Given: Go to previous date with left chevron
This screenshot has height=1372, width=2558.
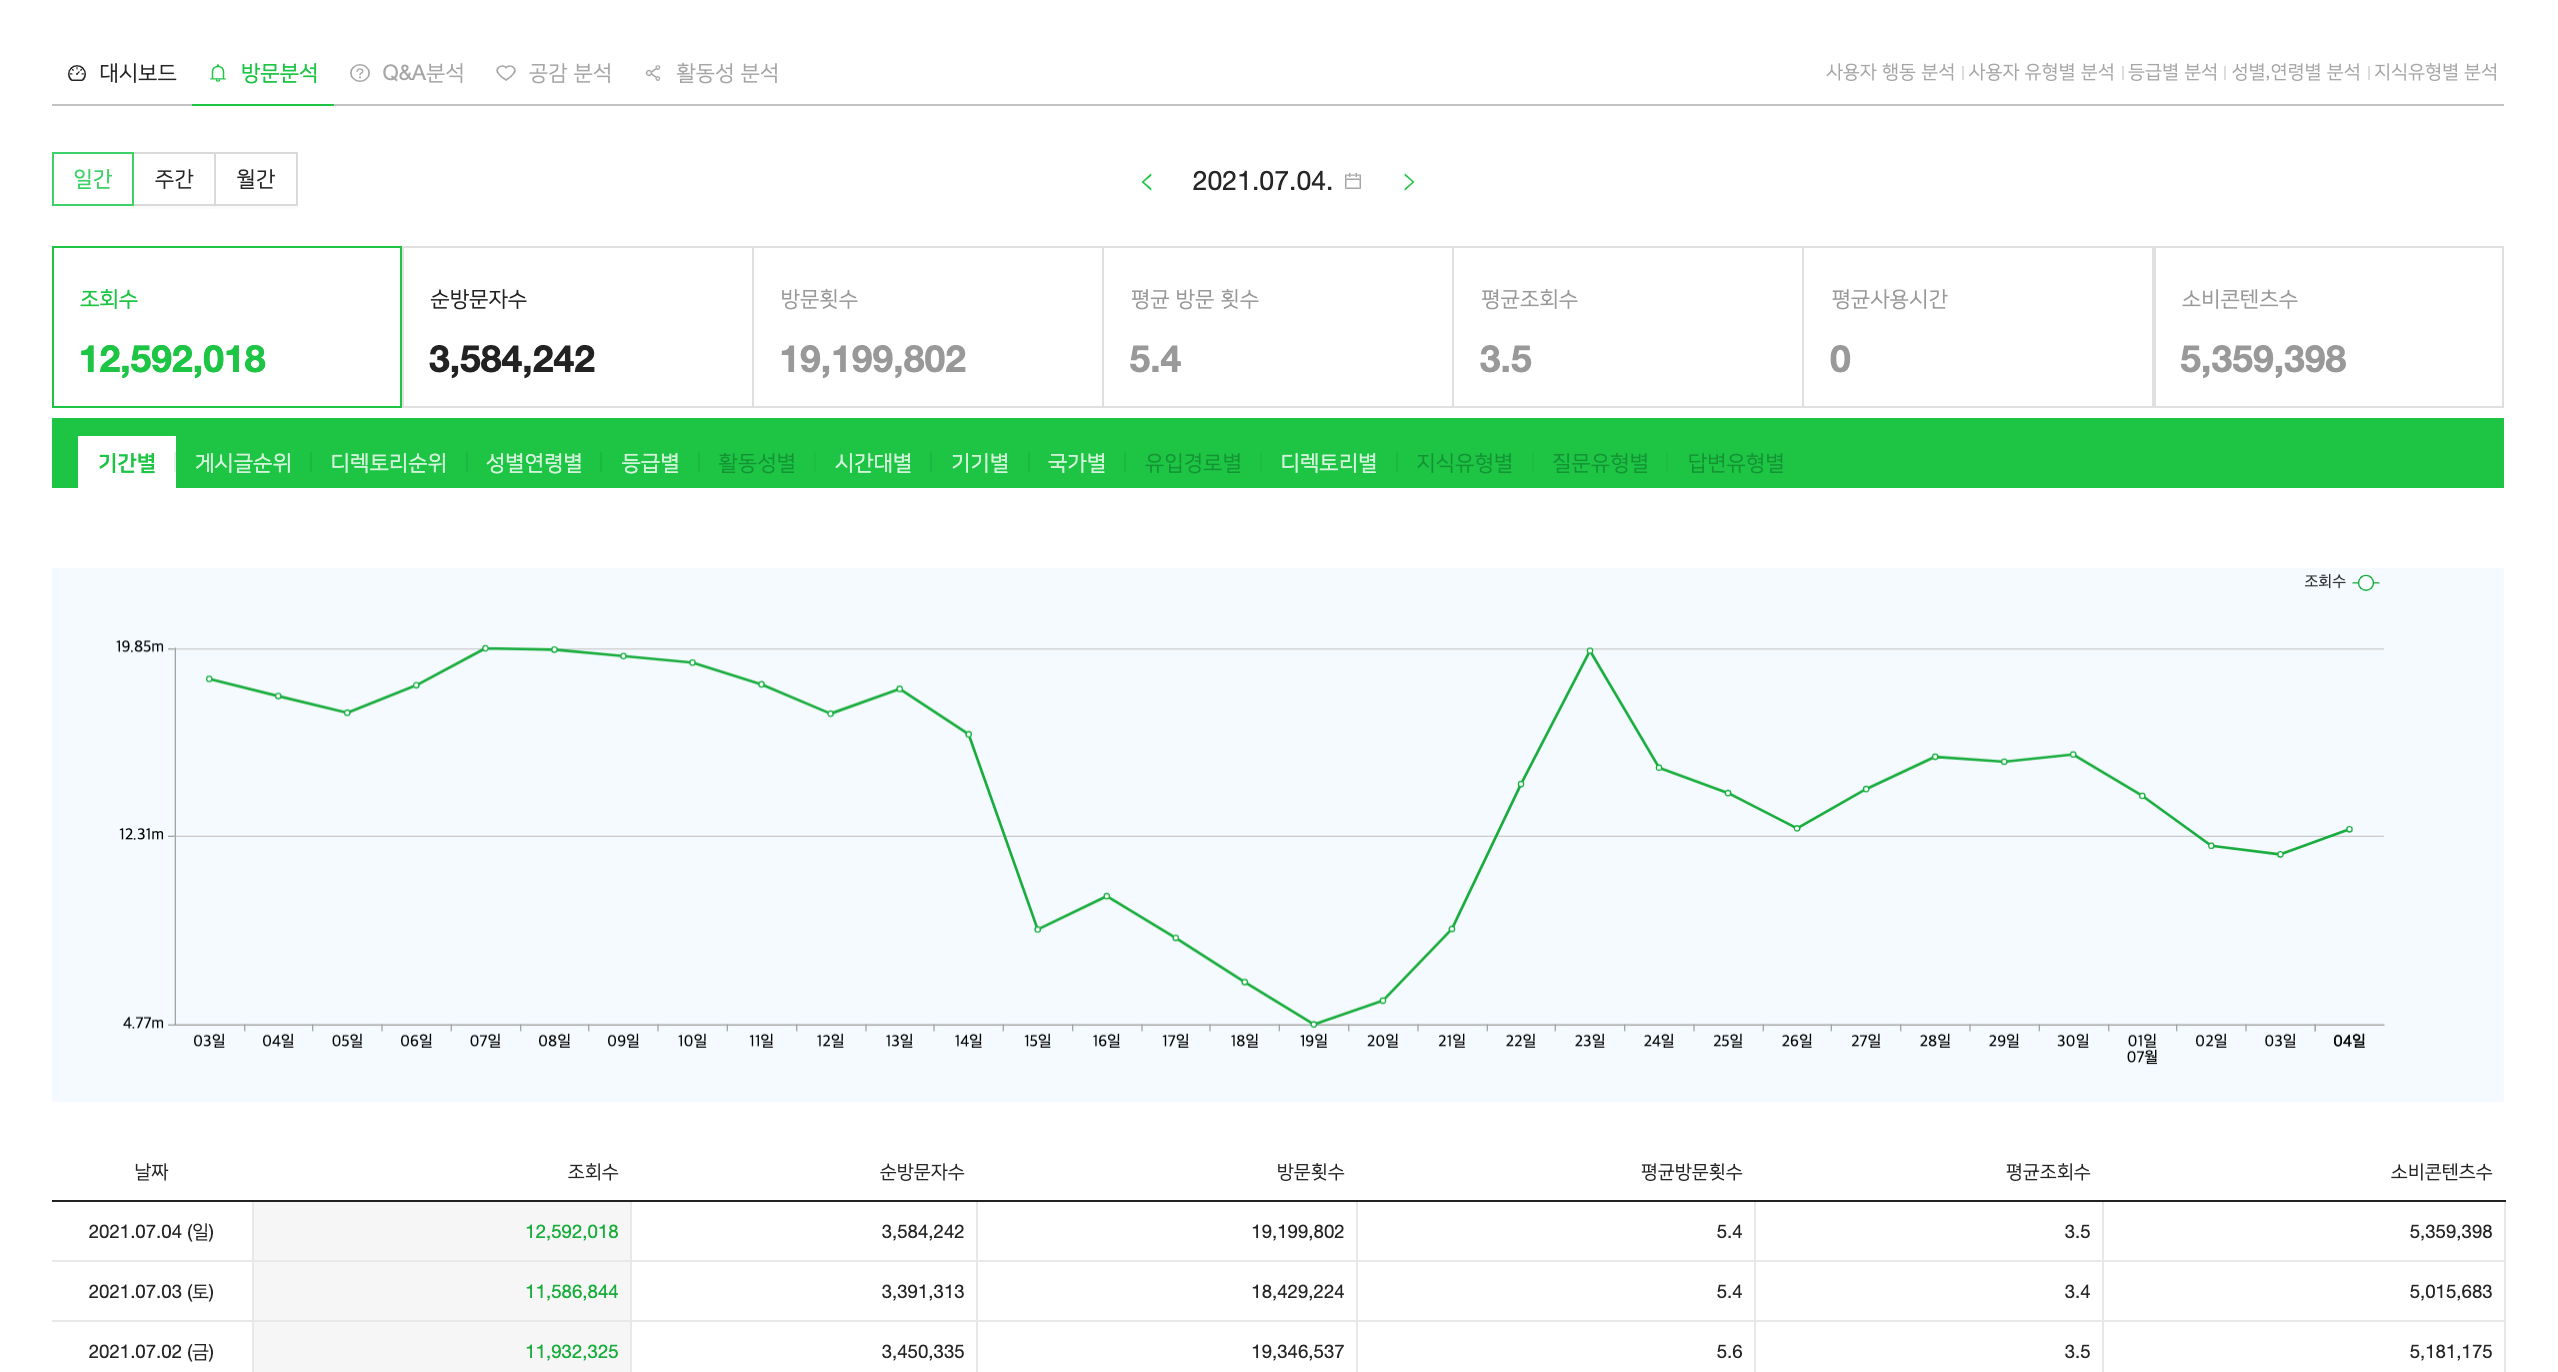Looking at the screenshot, I should coord(1147,182).
